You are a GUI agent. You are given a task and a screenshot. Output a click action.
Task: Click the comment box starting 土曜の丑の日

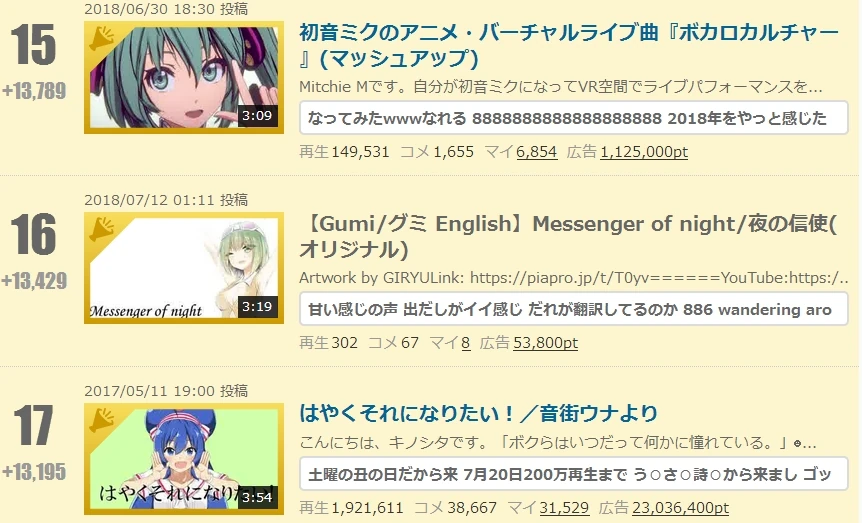coord(573,474)
